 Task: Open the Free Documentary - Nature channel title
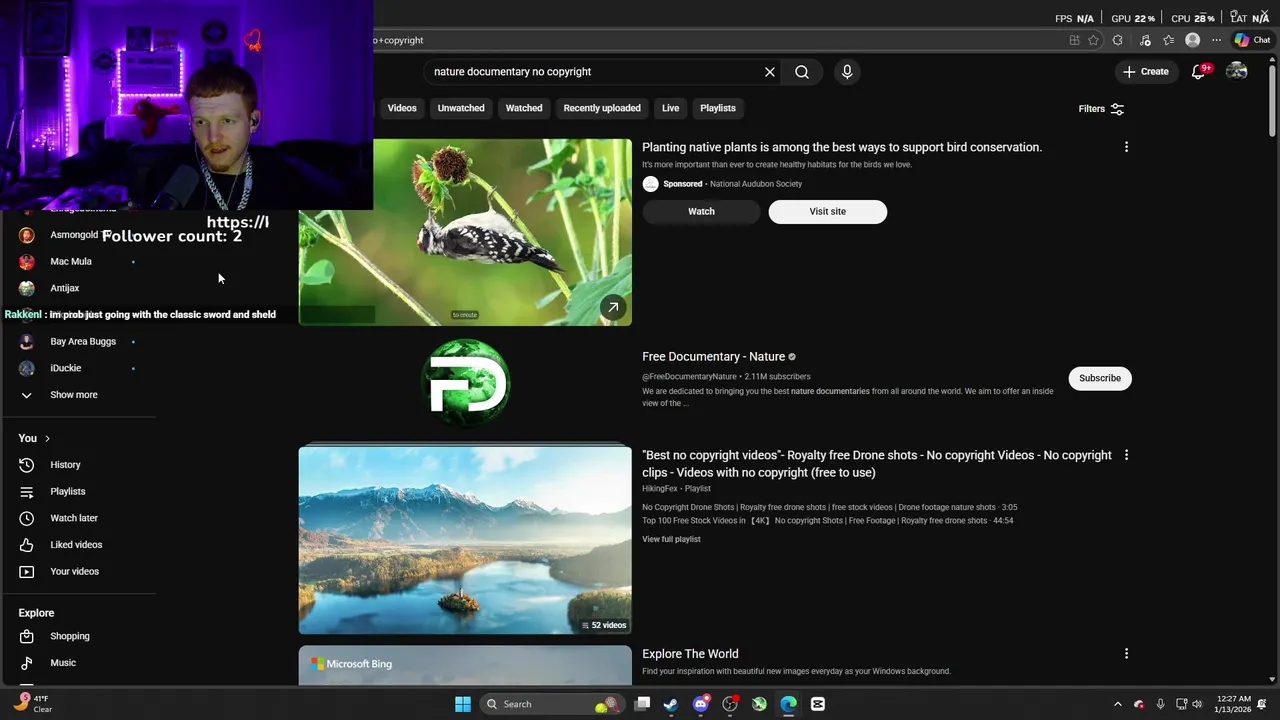point(713,356)
